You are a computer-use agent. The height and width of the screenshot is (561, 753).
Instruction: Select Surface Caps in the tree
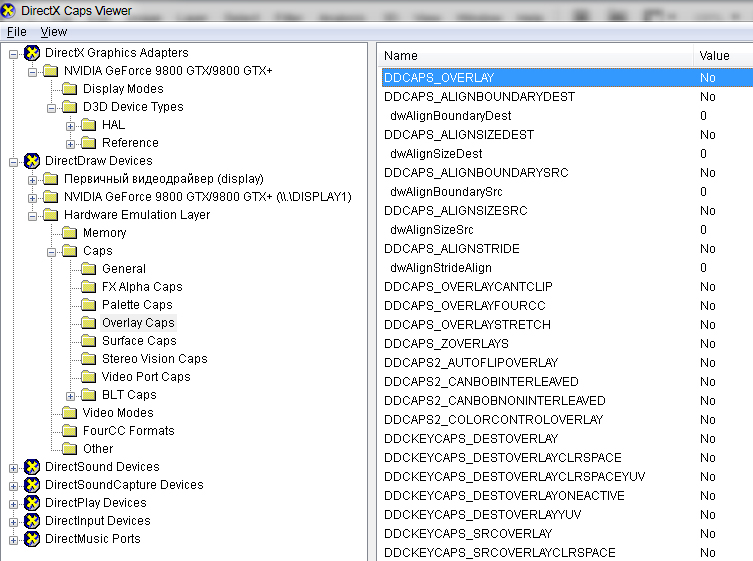coord(138,341)
